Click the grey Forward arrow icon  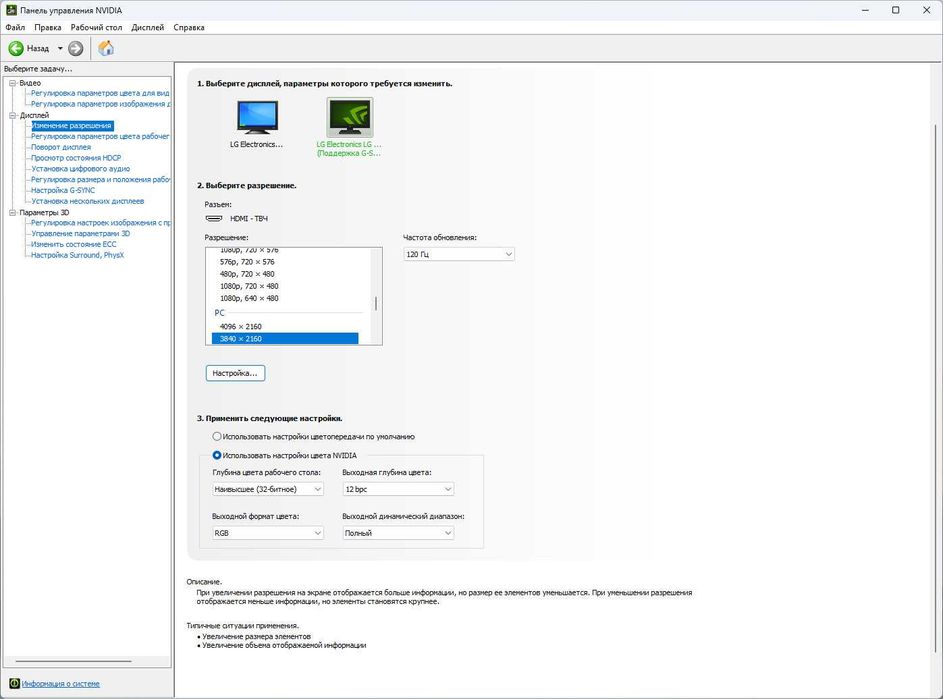(x=76, y=48)
